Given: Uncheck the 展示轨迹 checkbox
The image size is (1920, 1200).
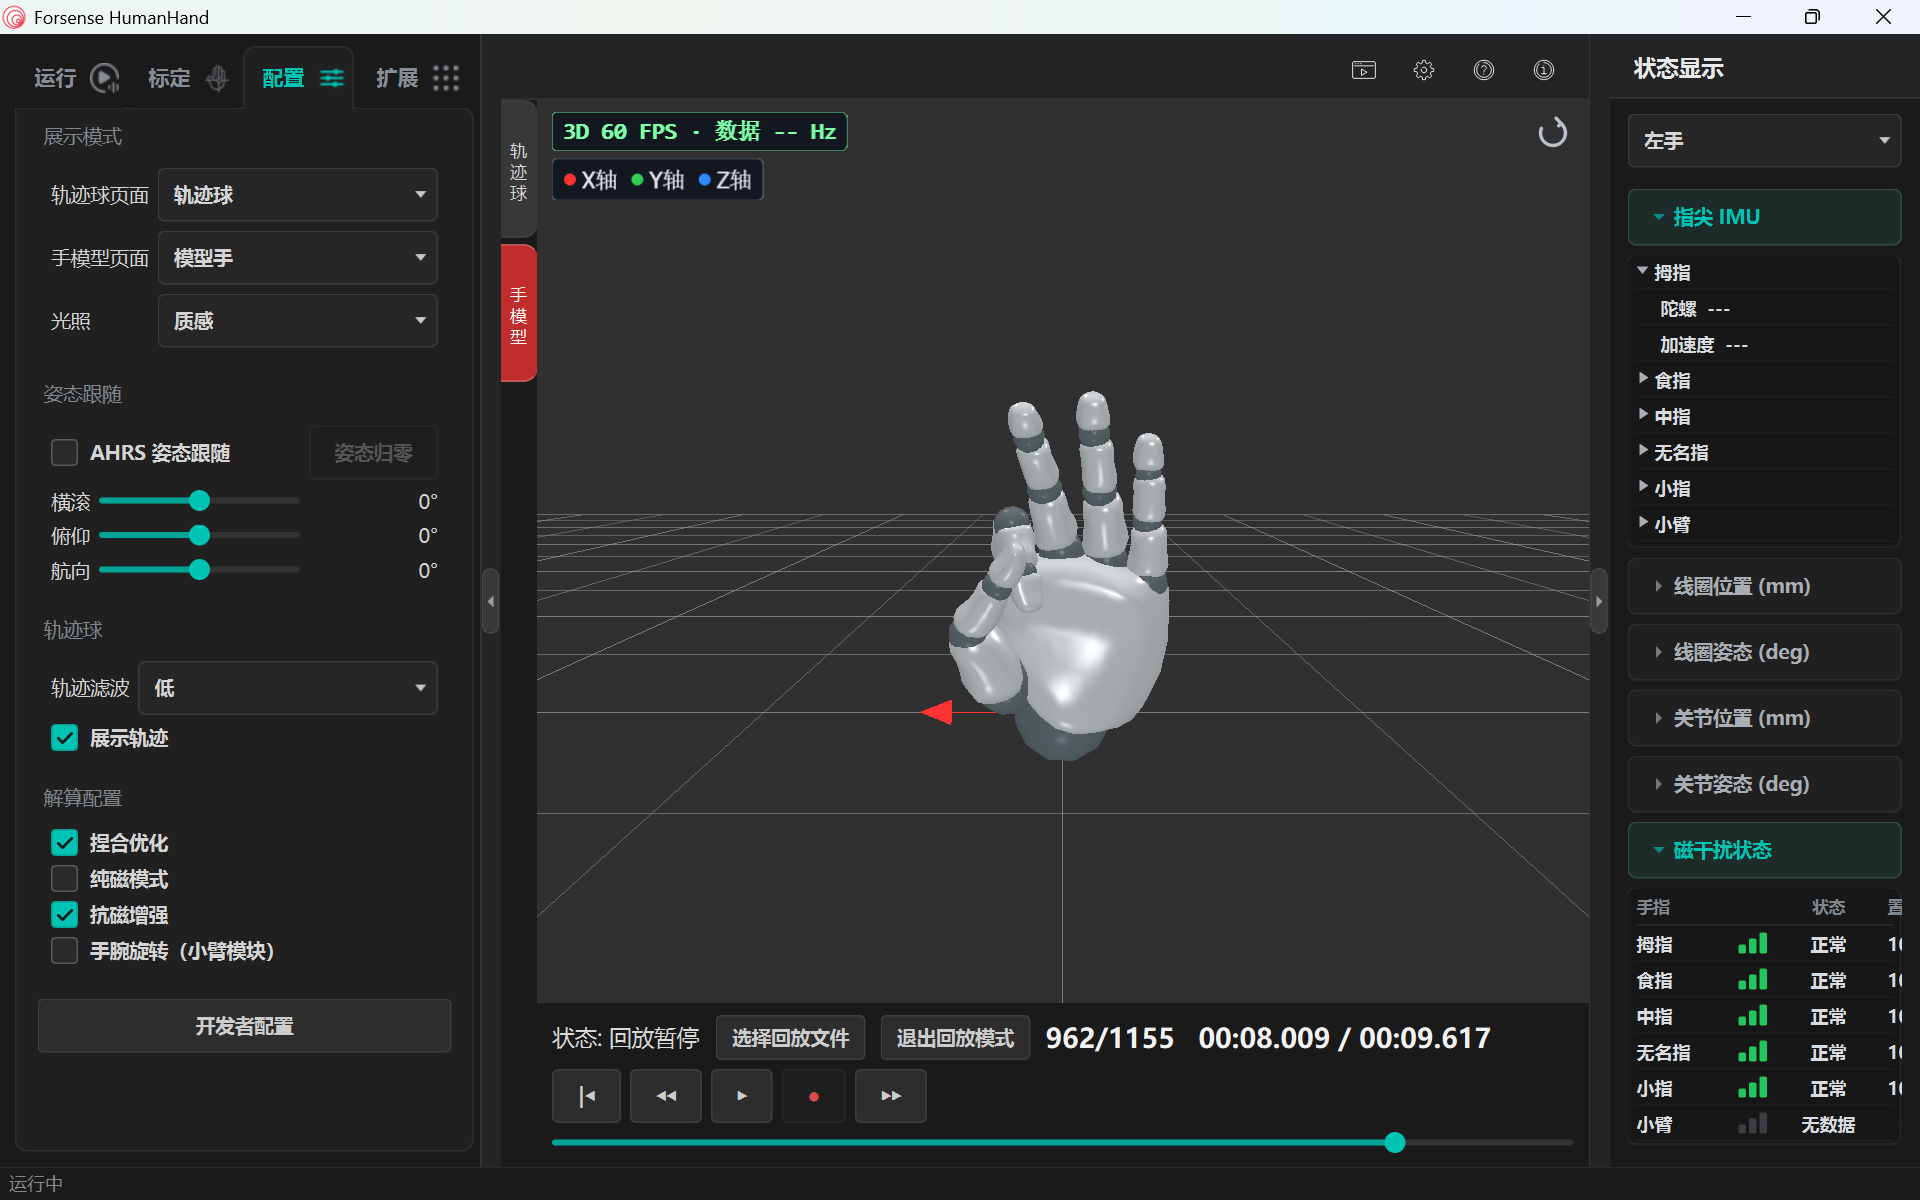Looking at the screenshot, I should point(65,738).
